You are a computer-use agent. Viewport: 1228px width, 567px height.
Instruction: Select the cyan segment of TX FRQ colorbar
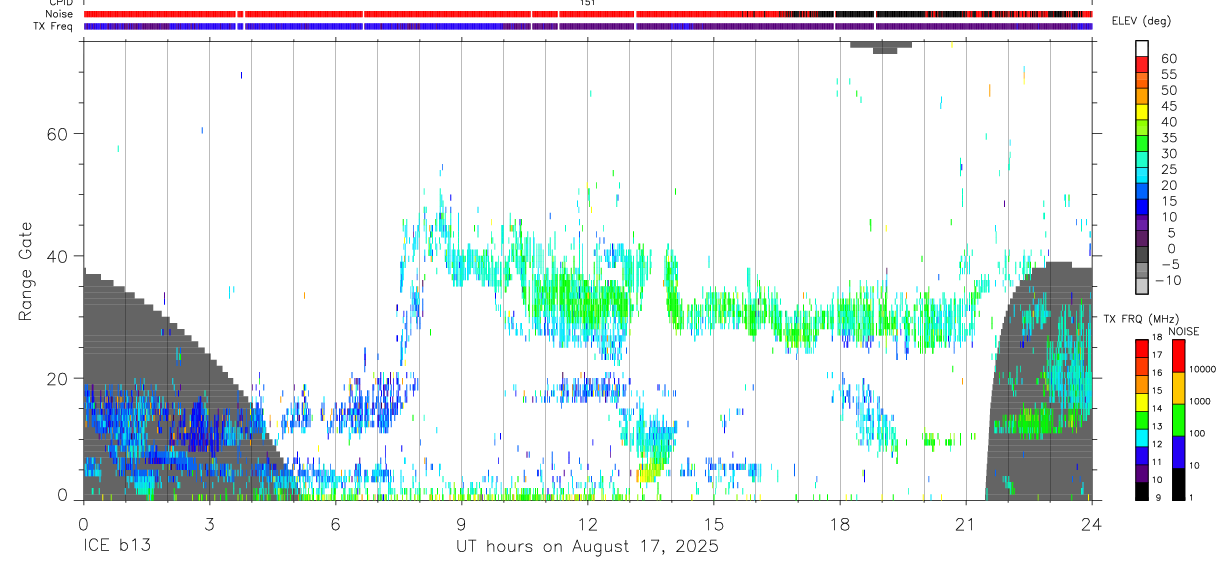pyautogui.click(x=1143, y=438)
